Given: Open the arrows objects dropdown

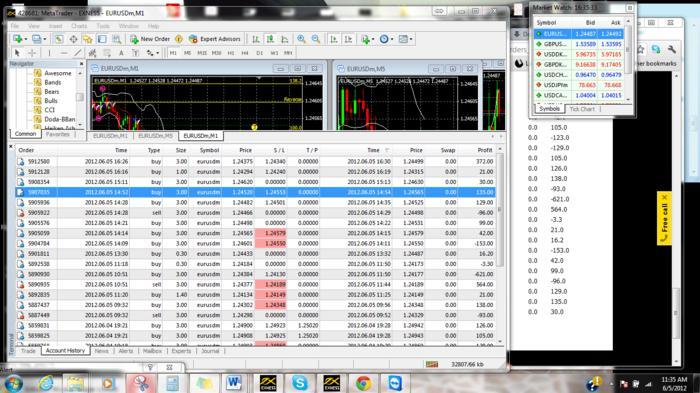Looking at the screenshot, I should [x=152, y=53].
